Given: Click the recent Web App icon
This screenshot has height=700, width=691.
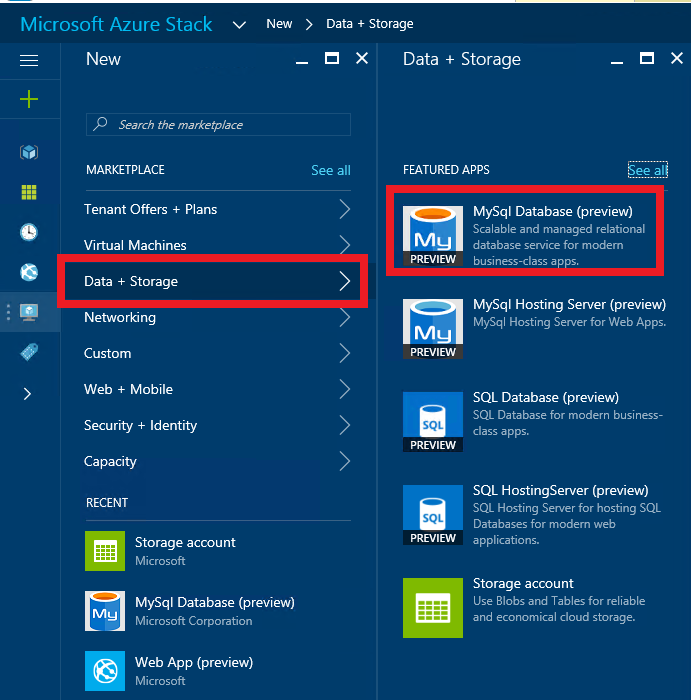Looking at the screenshot, I should point(105,671).
